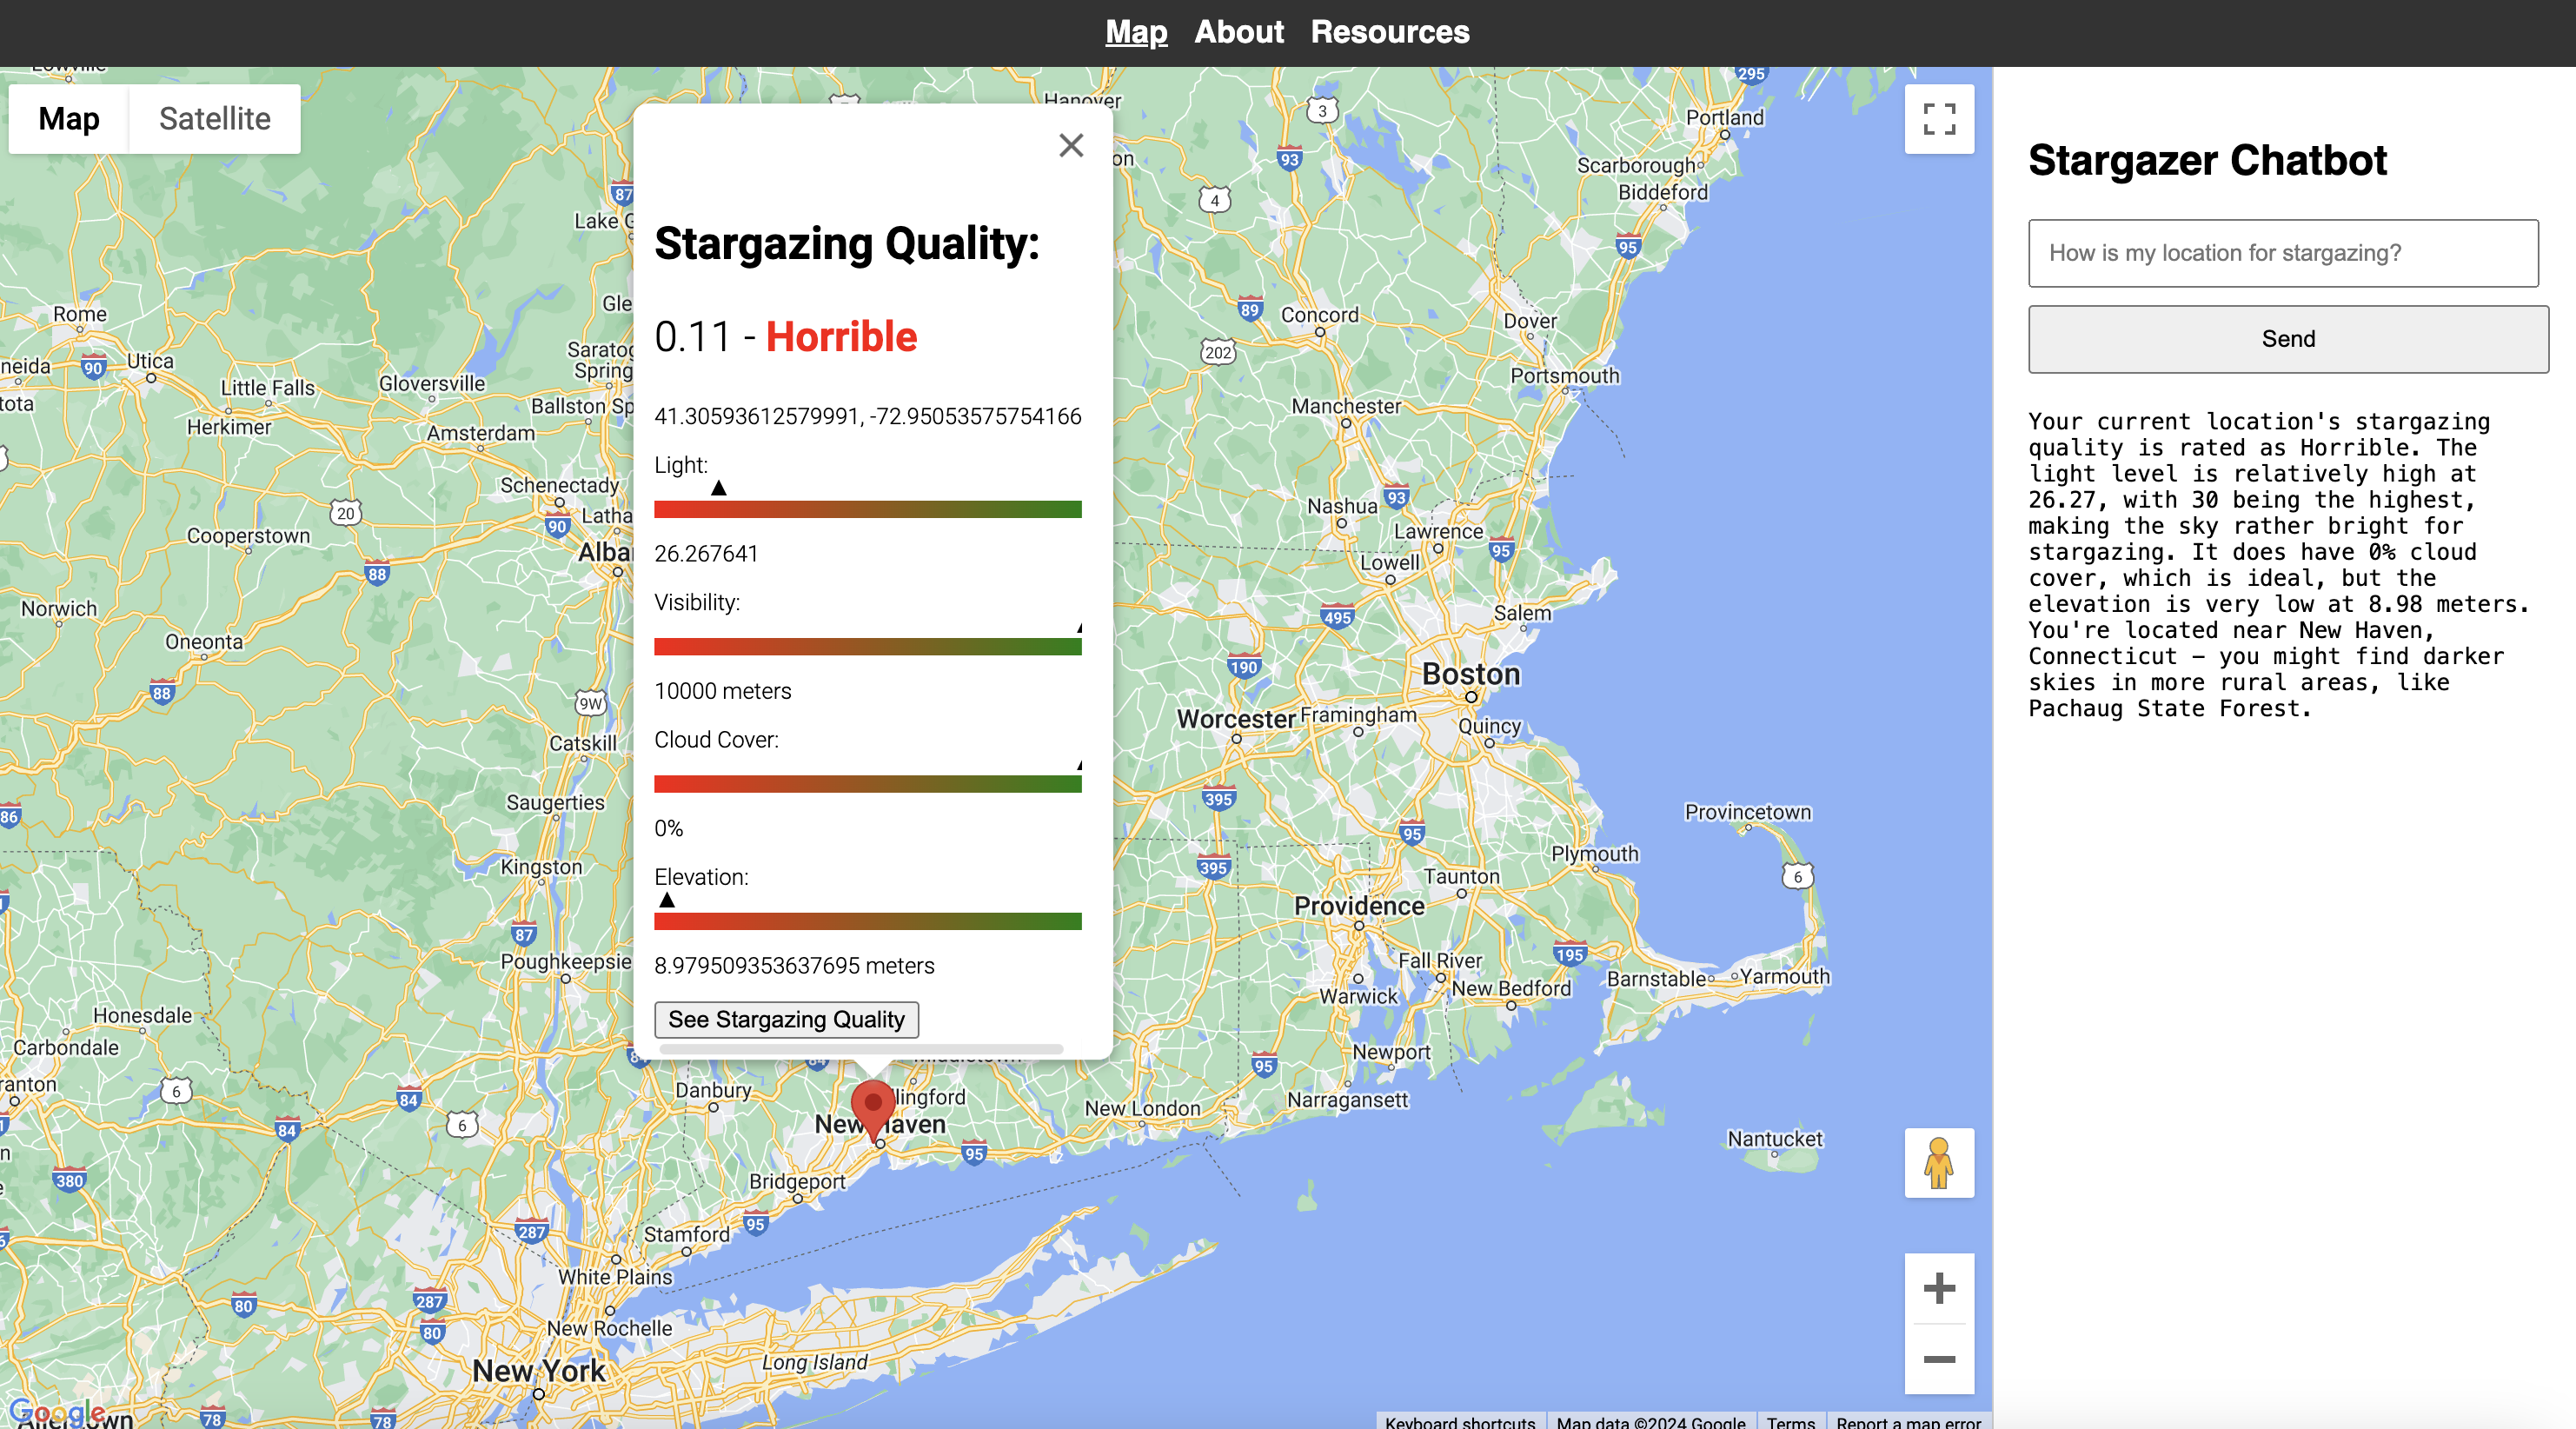Open the About page

1238,32
